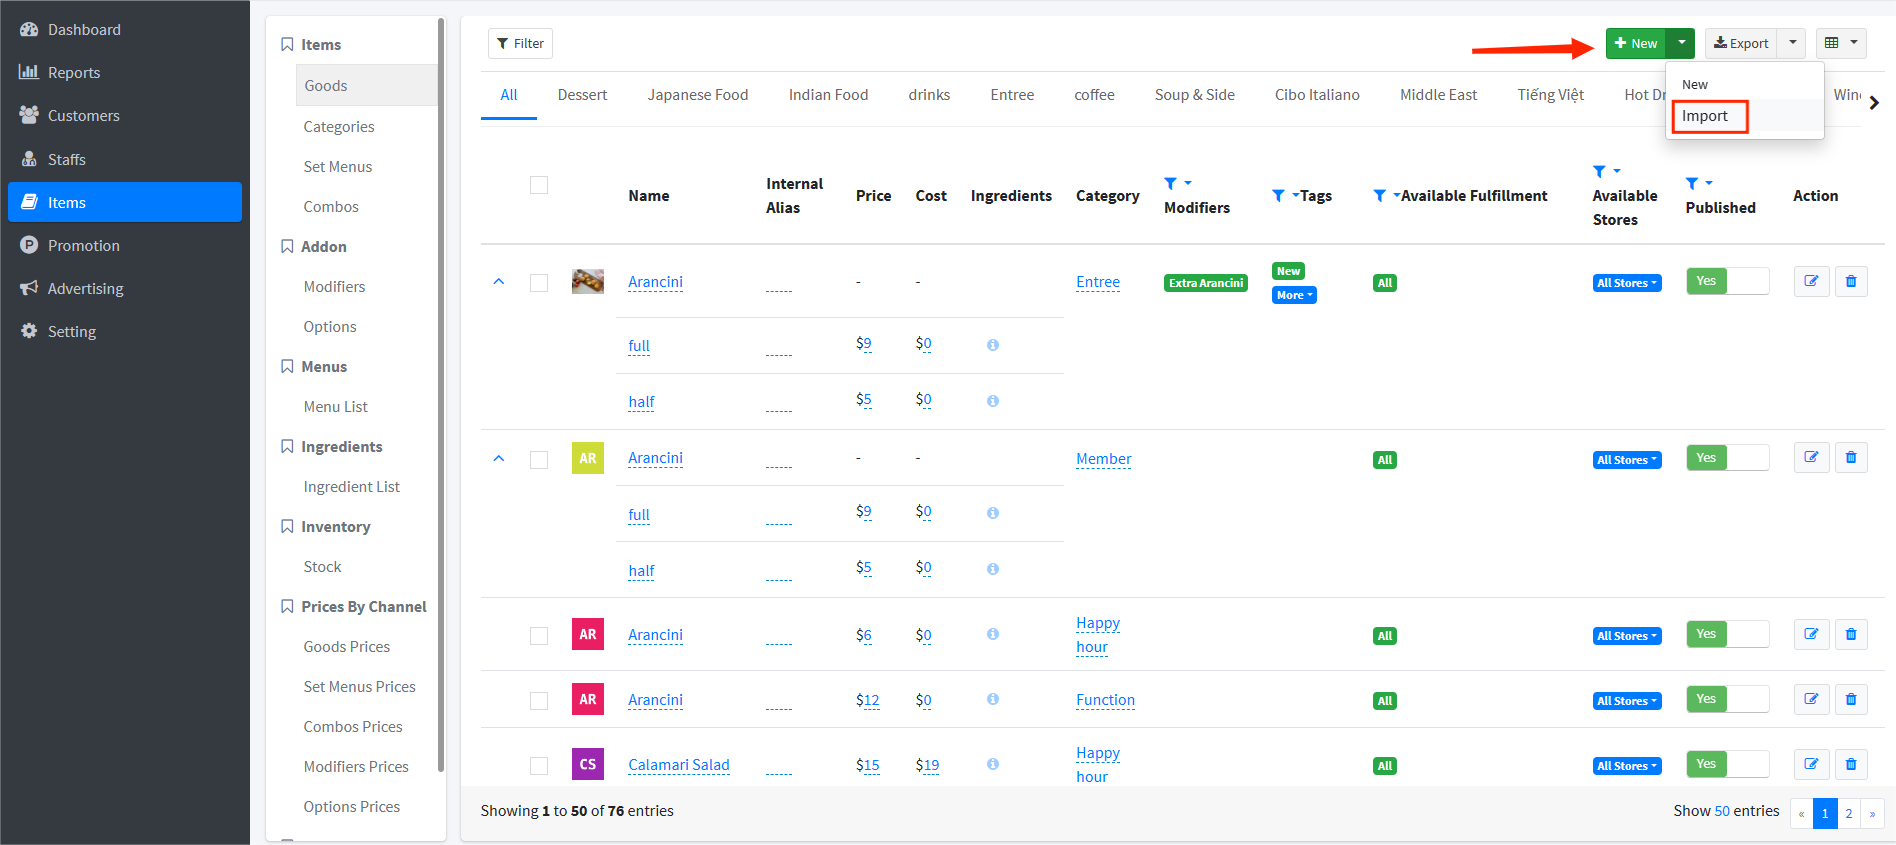Delete the Calamari Salad item
This screenshot has height=845, width=1896.
click(1851, 764)
